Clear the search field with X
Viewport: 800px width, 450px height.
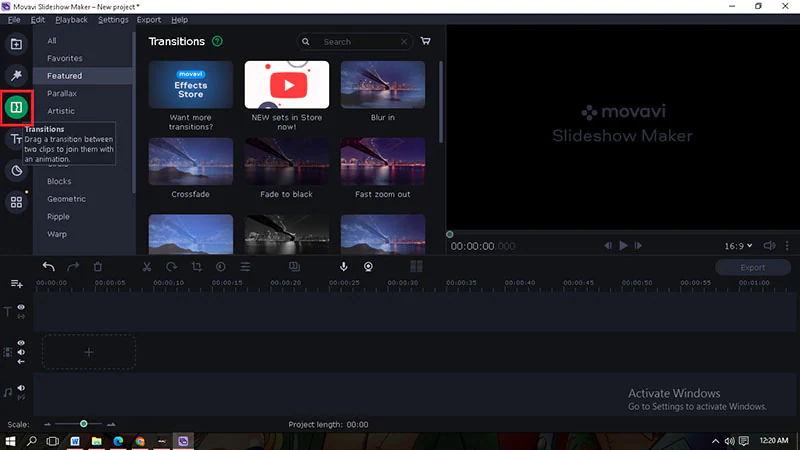pyautogui.click(x=404, y=42)
